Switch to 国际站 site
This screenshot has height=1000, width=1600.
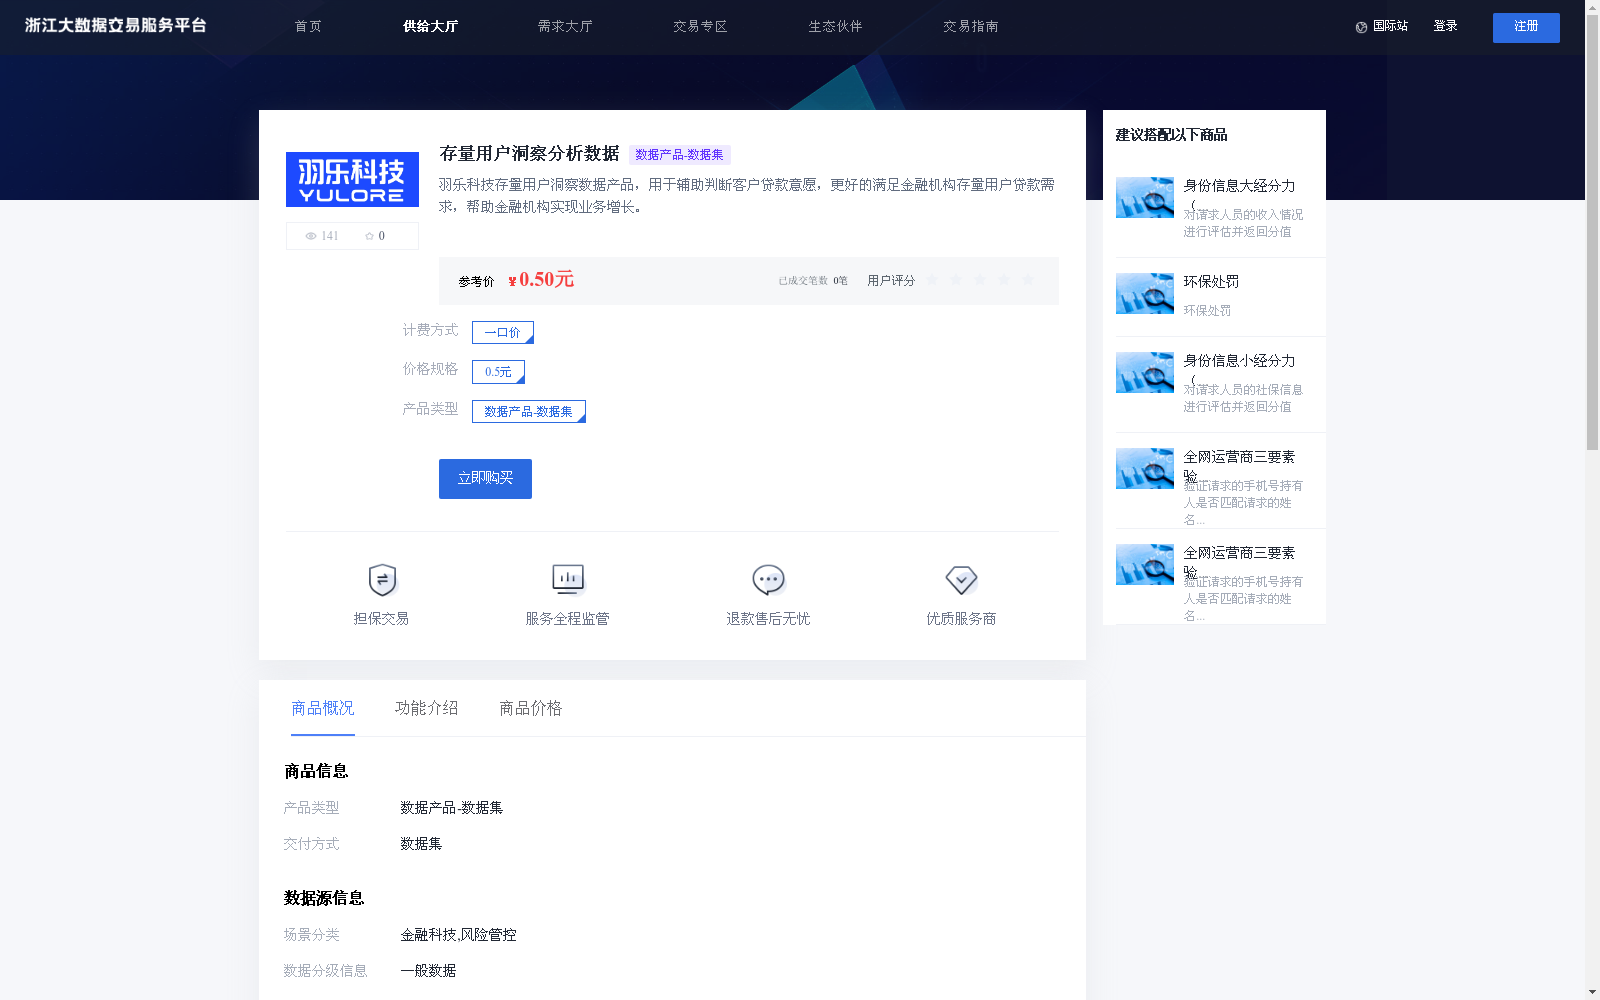(1390, 26)
